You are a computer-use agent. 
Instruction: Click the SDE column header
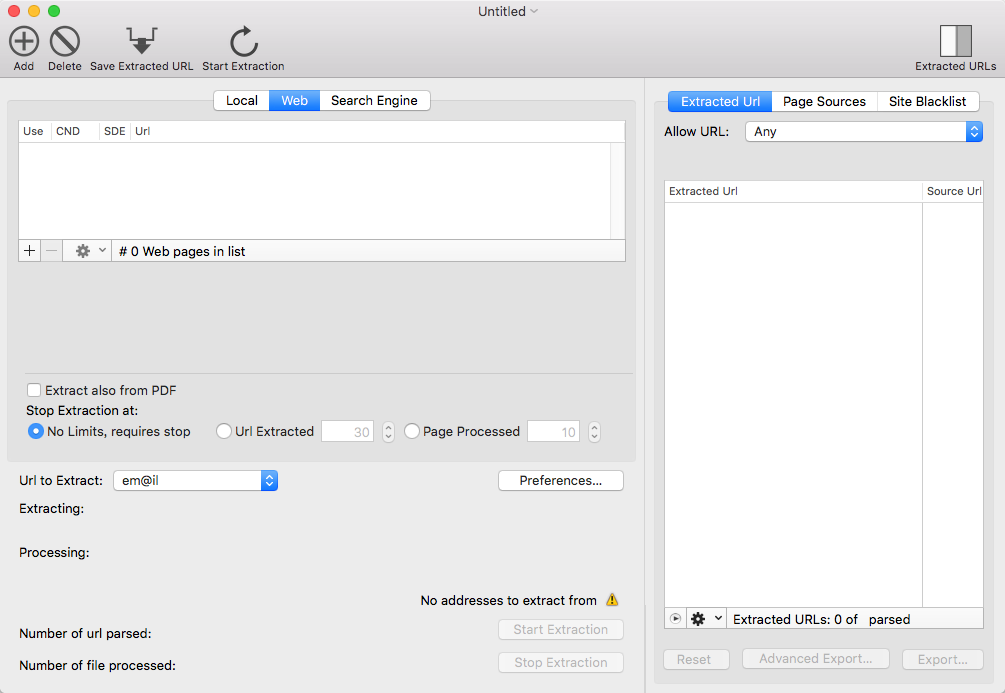(115, 131)
